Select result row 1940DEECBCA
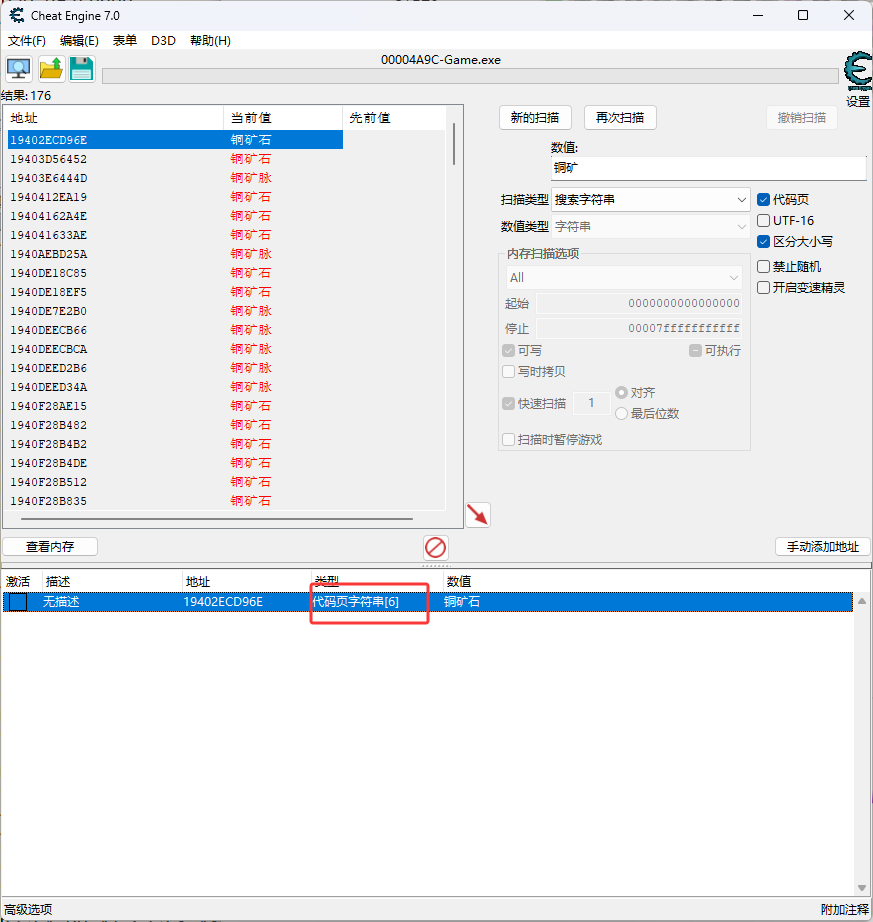The width and height of the screenshot is (873, 922). (x=175, y=349)
